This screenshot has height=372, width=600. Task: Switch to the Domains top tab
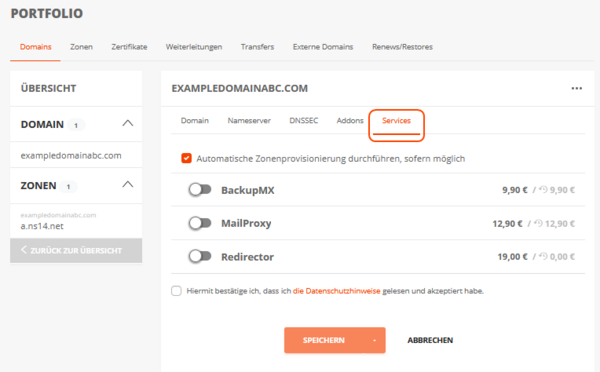(x=36, y=47)
